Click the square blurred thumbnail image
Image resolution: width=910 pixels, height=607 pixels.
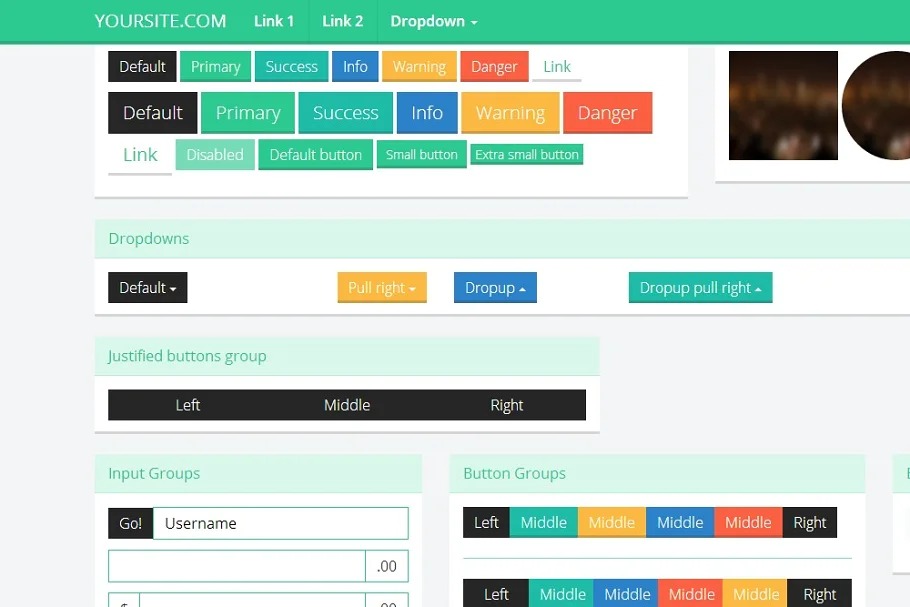coord(782,105)
